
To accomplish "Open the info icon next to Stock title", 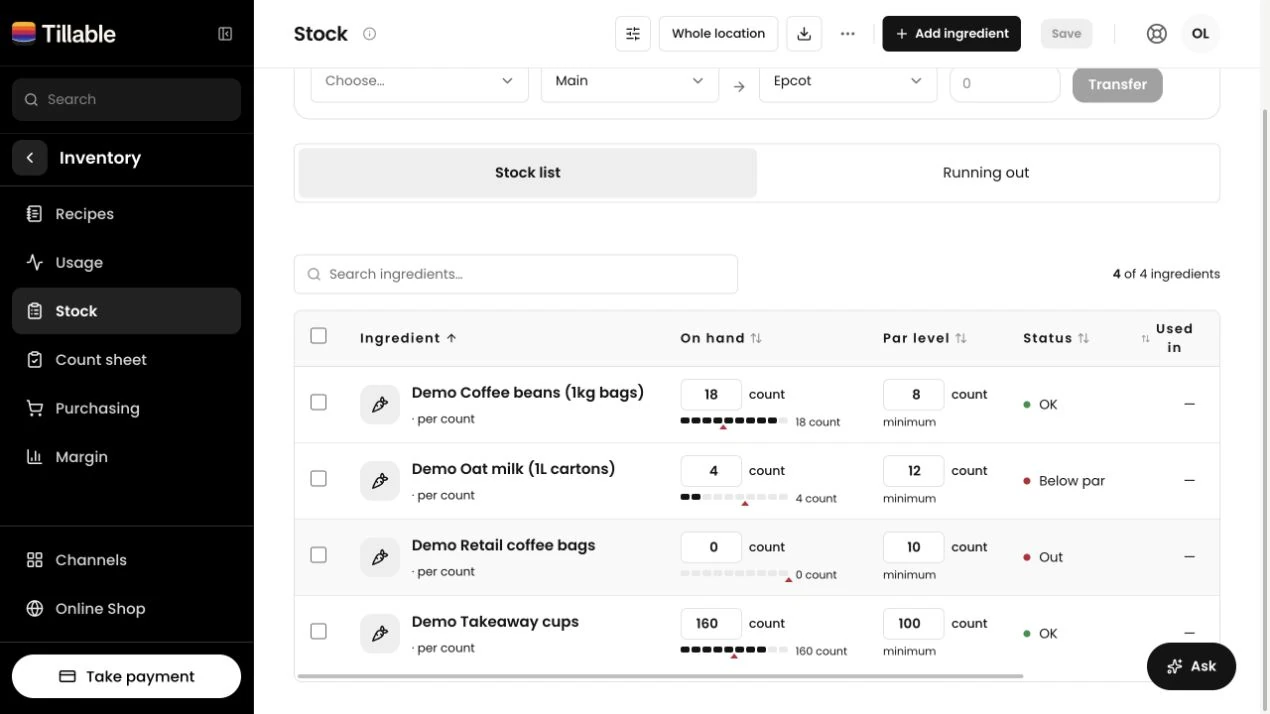I will (369, 34).
